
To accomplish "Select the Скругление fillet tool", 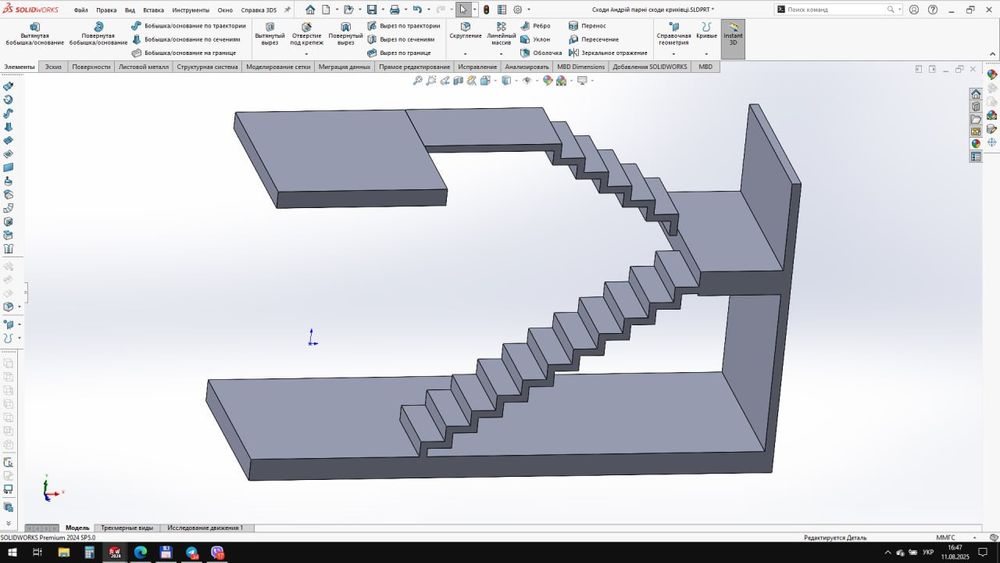I will (x=465, y=30).
